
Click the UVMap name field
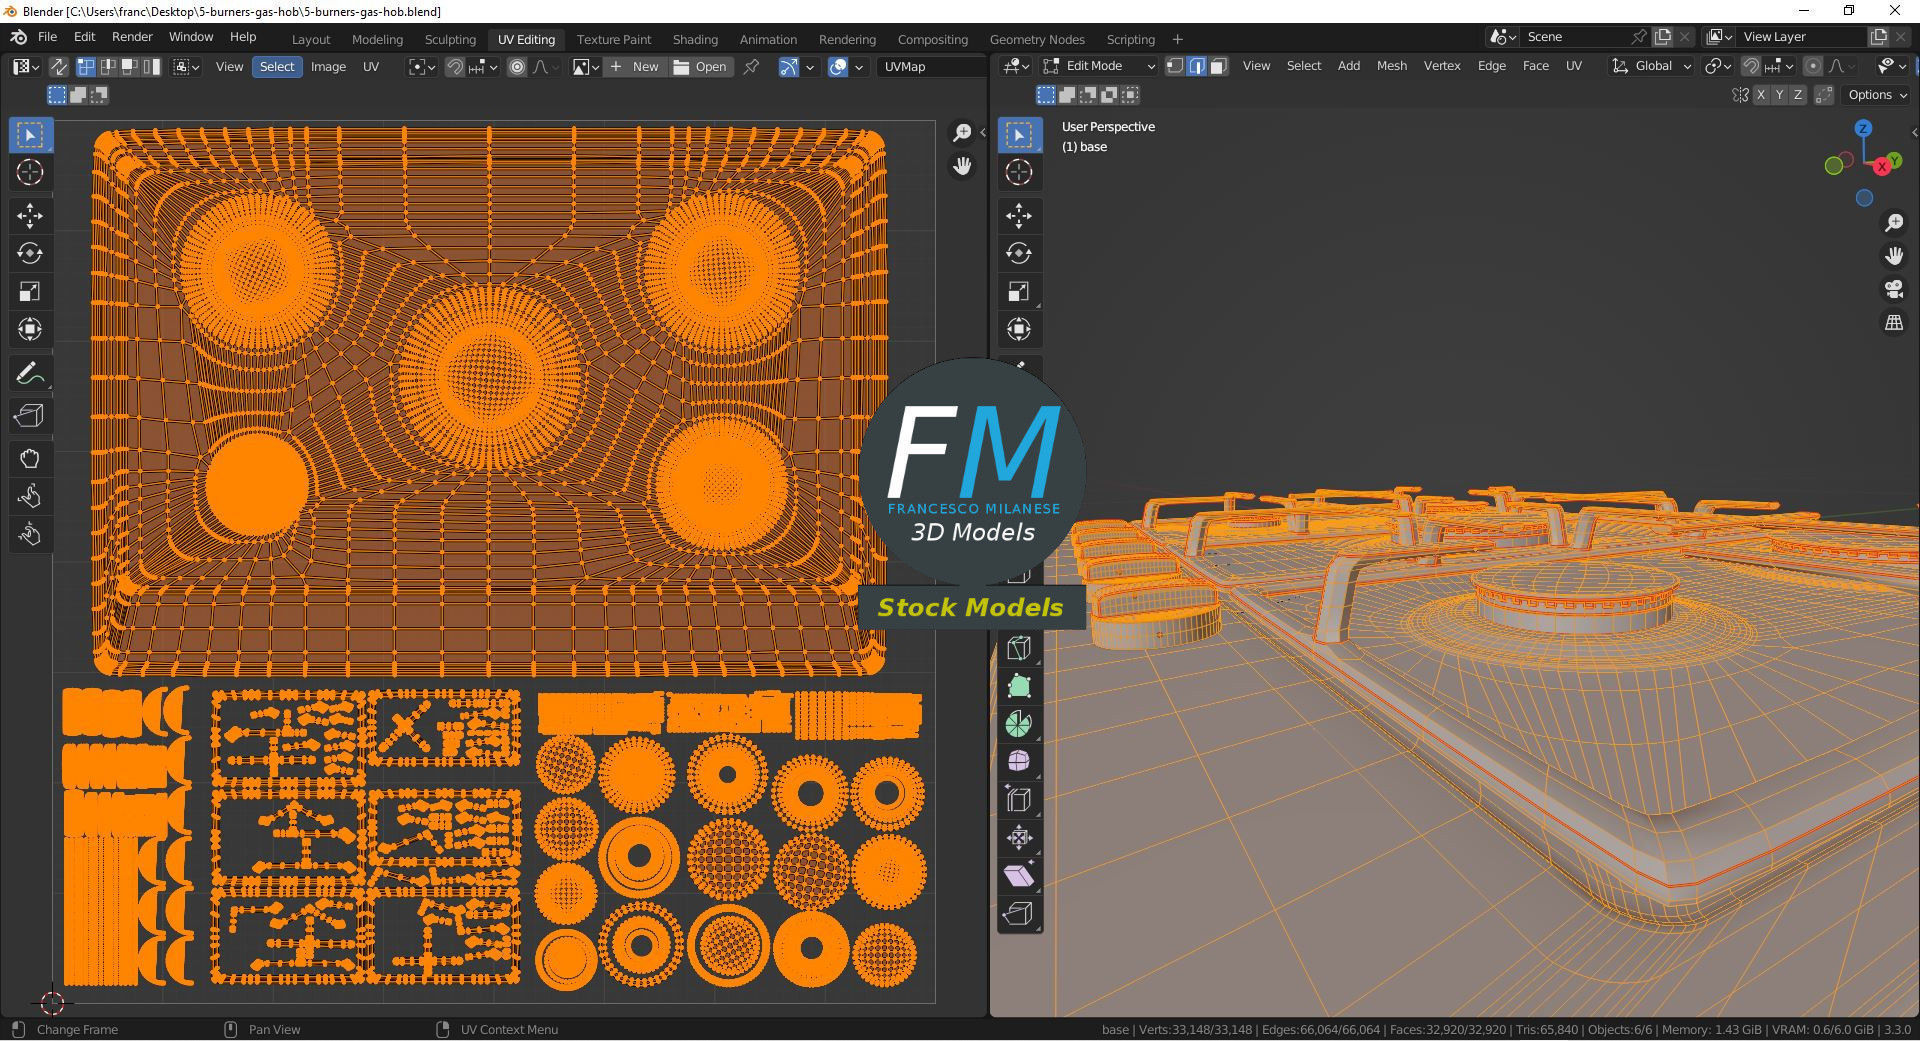point(930,67)
